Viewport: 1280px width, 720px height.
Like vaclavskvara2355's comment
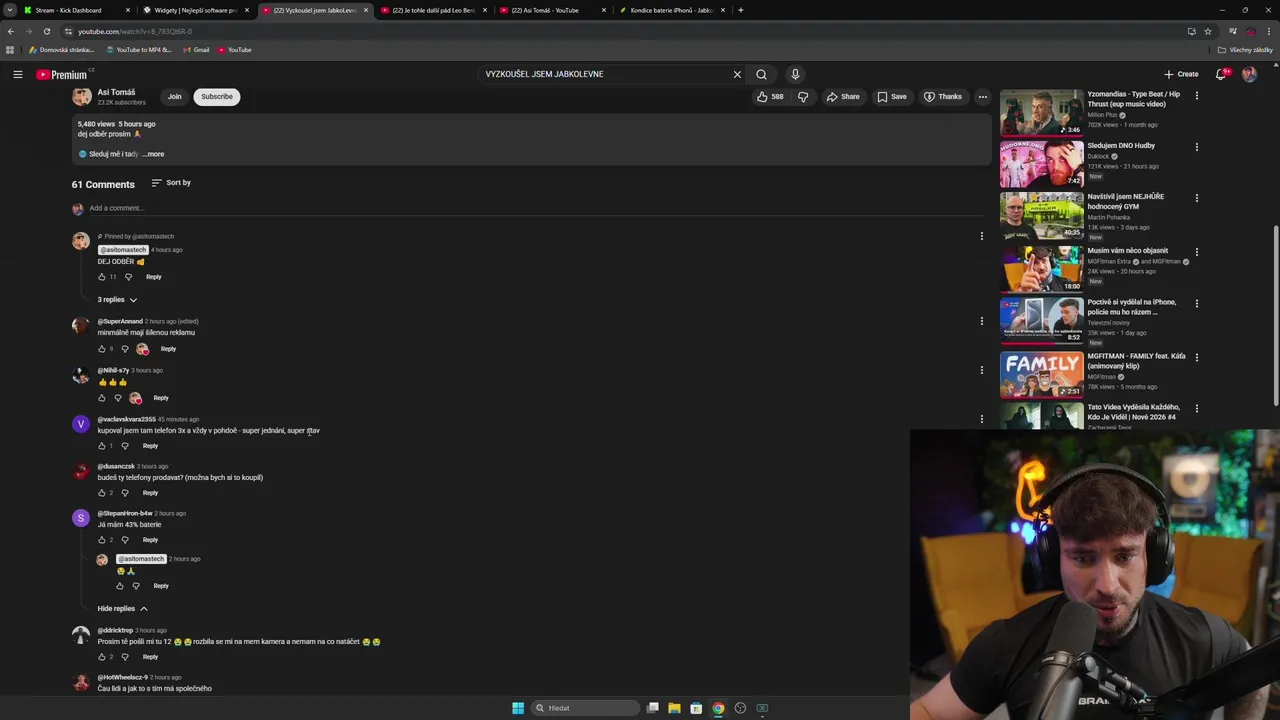click(102, 446)
